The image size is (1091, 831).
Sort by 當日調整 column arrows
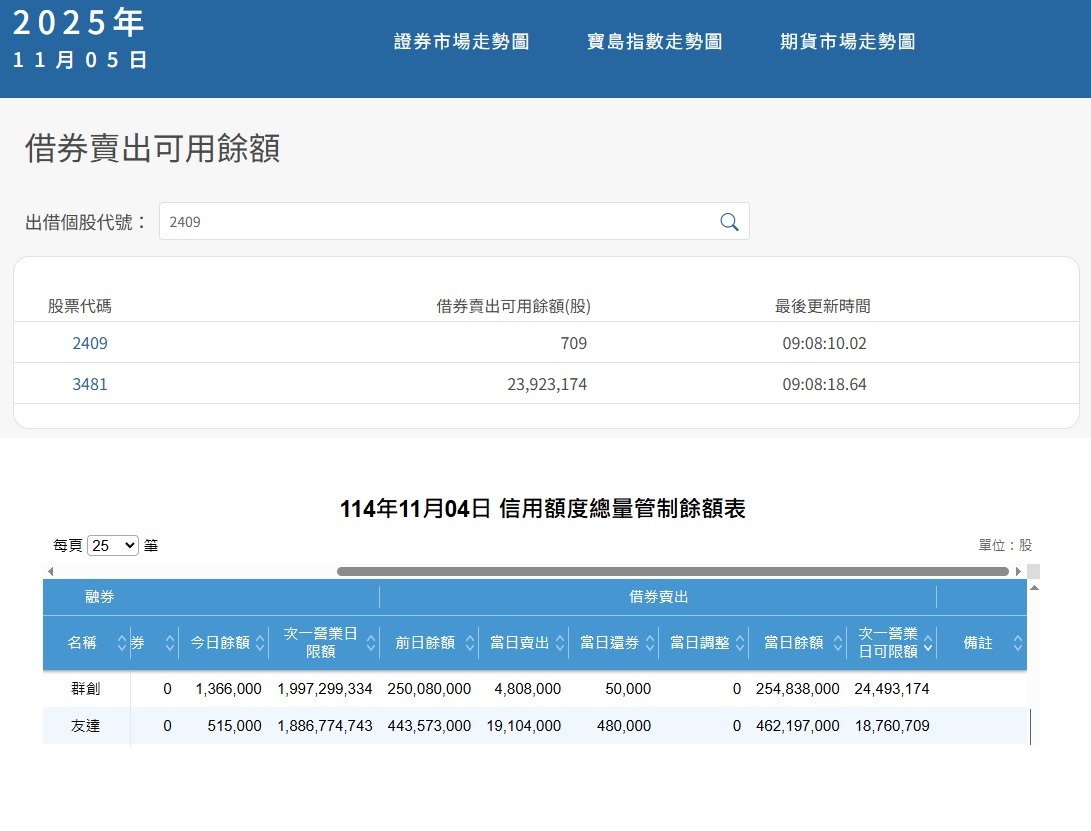click(740, 643)
